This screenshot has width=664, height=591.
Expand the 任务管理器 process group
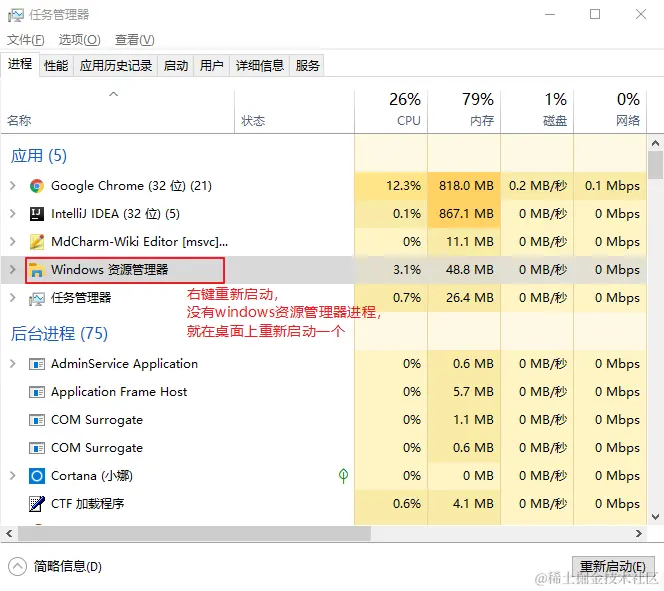13,298
